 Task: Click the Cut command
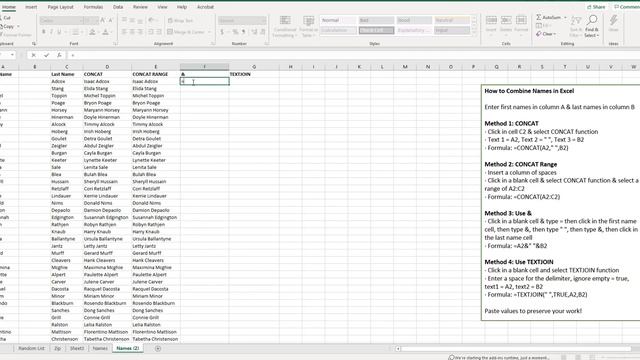click(6, 18)
